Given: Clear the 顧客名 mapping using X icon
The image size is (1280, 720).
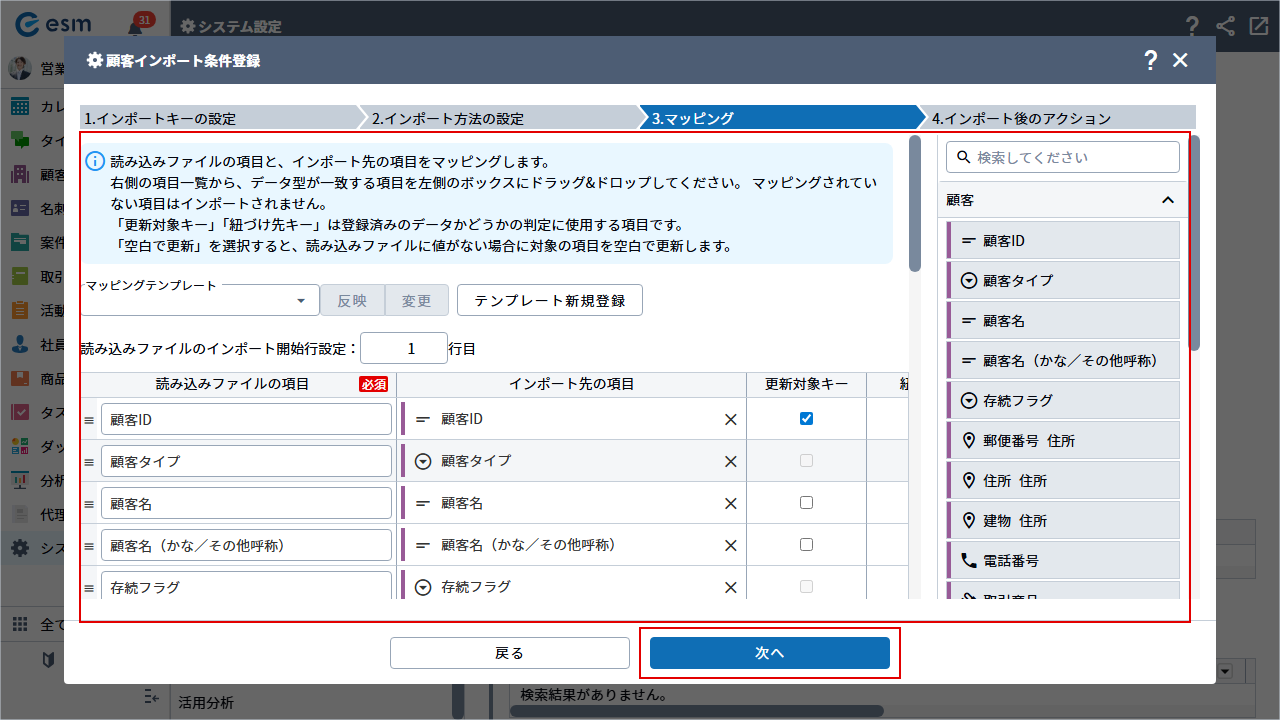Looking at the screenshot, I should [730, 504].
